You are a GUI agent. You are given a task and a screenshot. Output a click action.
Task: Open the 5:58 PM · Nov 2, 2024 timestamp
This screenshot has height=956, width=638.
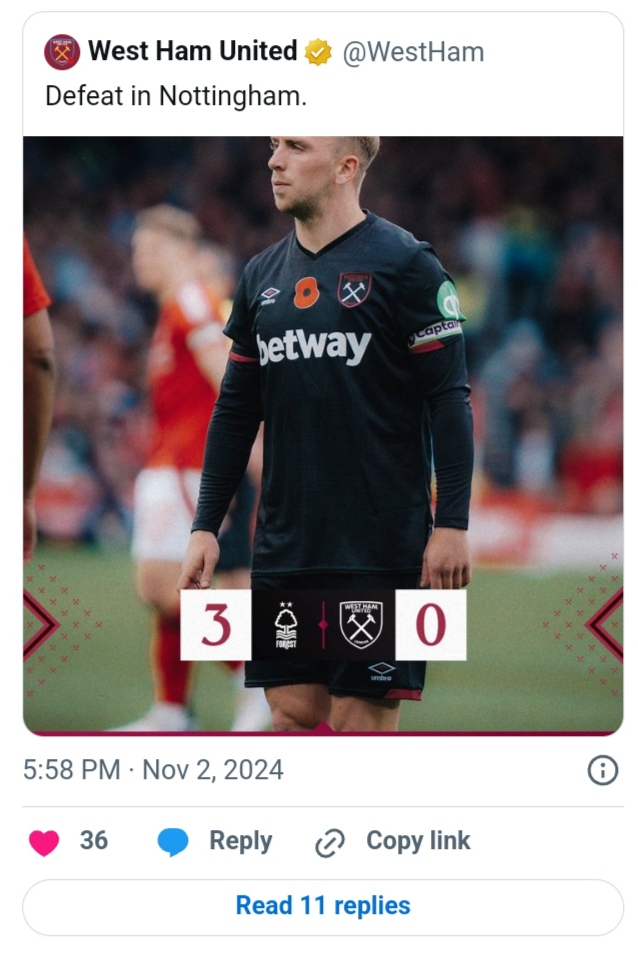153,770
